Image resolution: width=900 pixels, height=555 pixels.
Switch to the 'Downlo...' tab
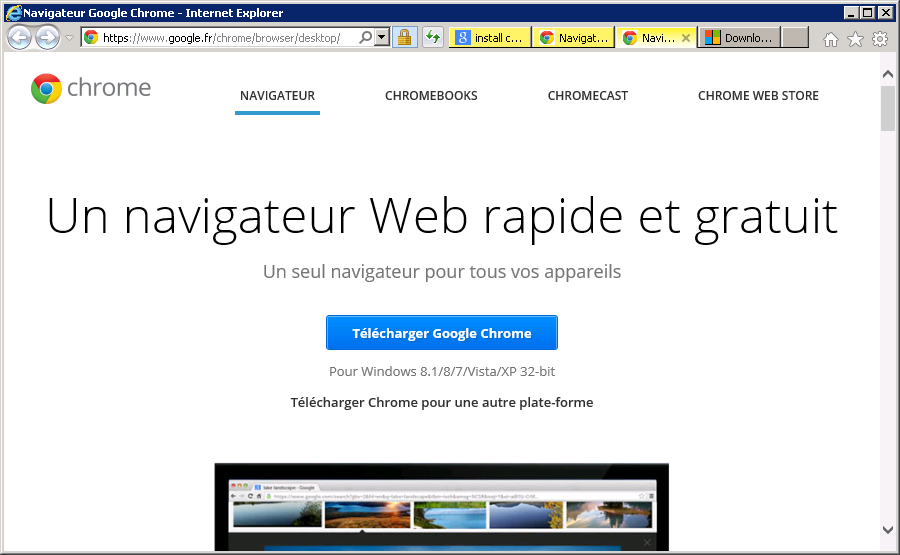[739, 38]
